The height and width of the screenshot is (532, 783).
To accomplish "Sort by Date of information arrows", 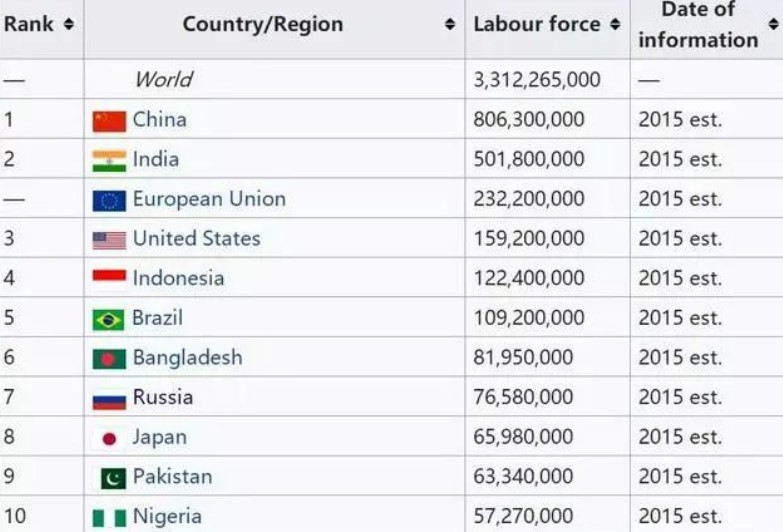I will tap(774, 24).
